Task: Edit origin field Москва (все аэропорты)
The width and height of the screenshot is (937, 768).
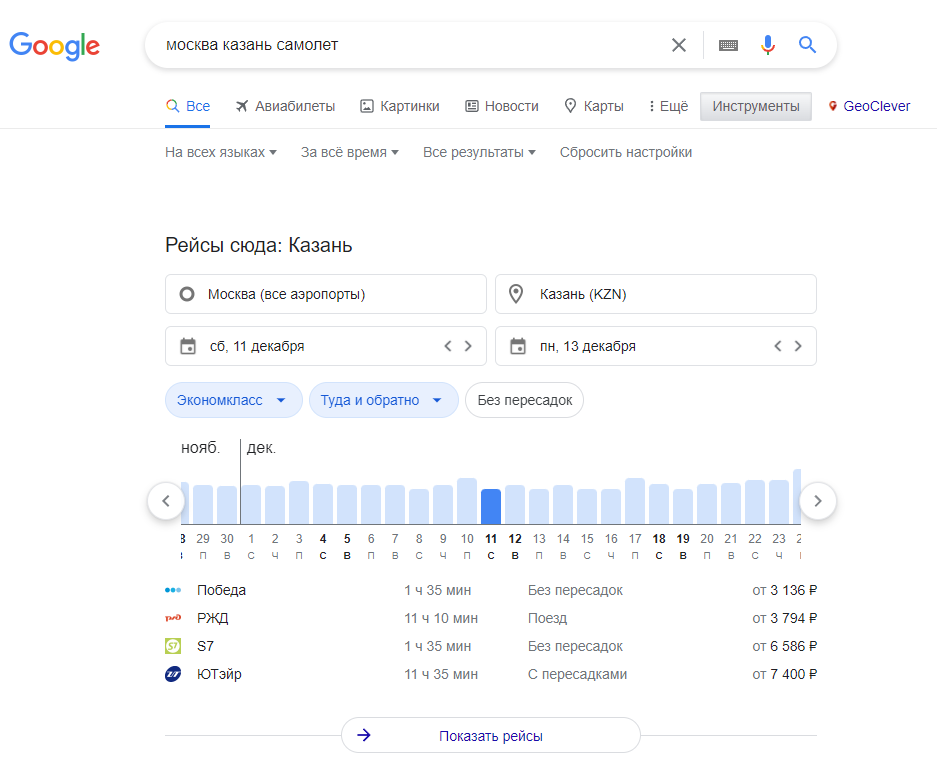Action: click(326, 294)
